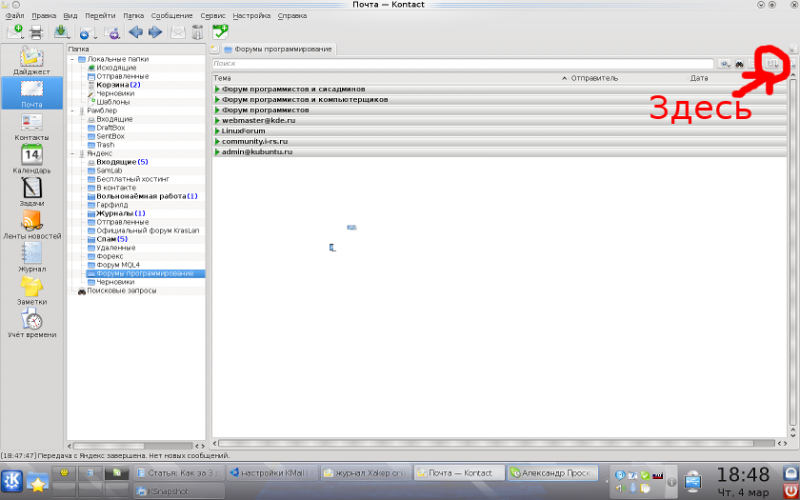Viewport: 800px width, 500px height.
Task: Click the Print toolbar icon
Action: (36, 32)
